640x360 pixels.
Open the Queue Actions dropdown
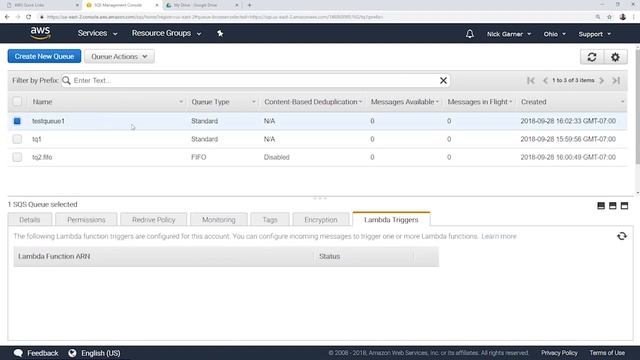[x=119, y=56]
